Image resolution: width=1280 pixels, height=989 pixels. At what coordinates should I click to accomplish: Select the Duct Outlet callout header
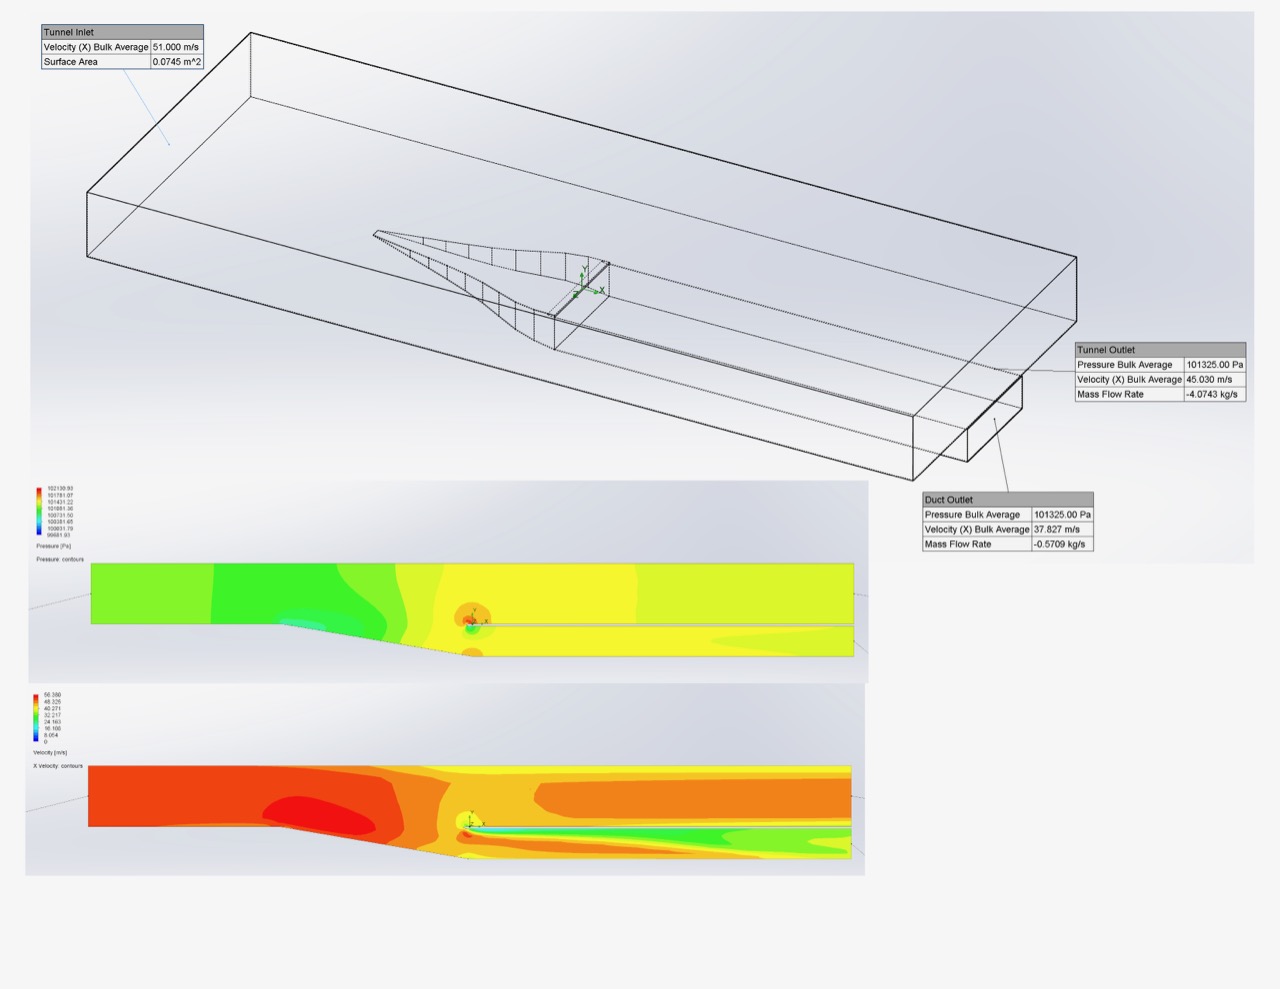(1007, 500)
